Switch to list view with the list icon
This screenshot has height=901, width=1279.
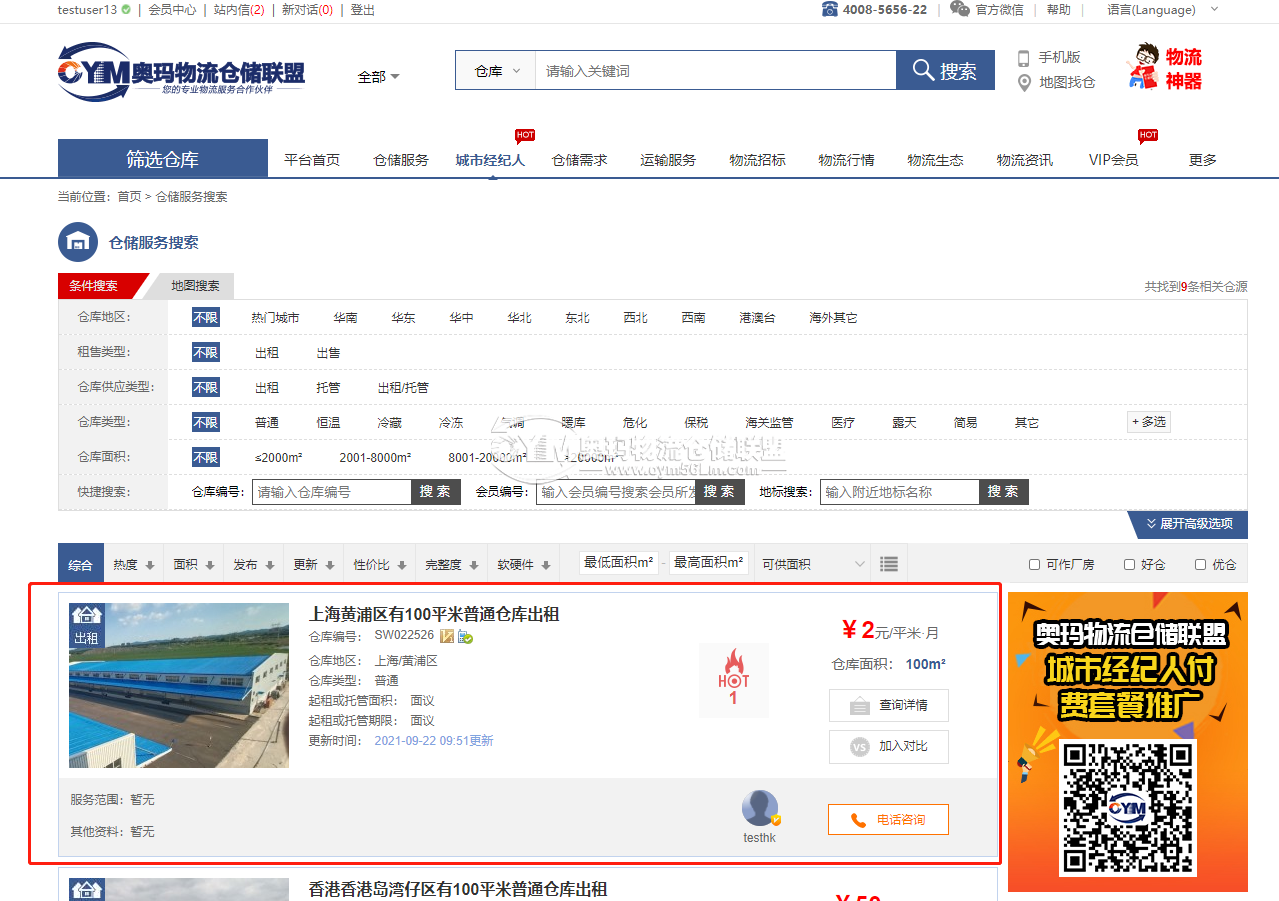[889, 564]
